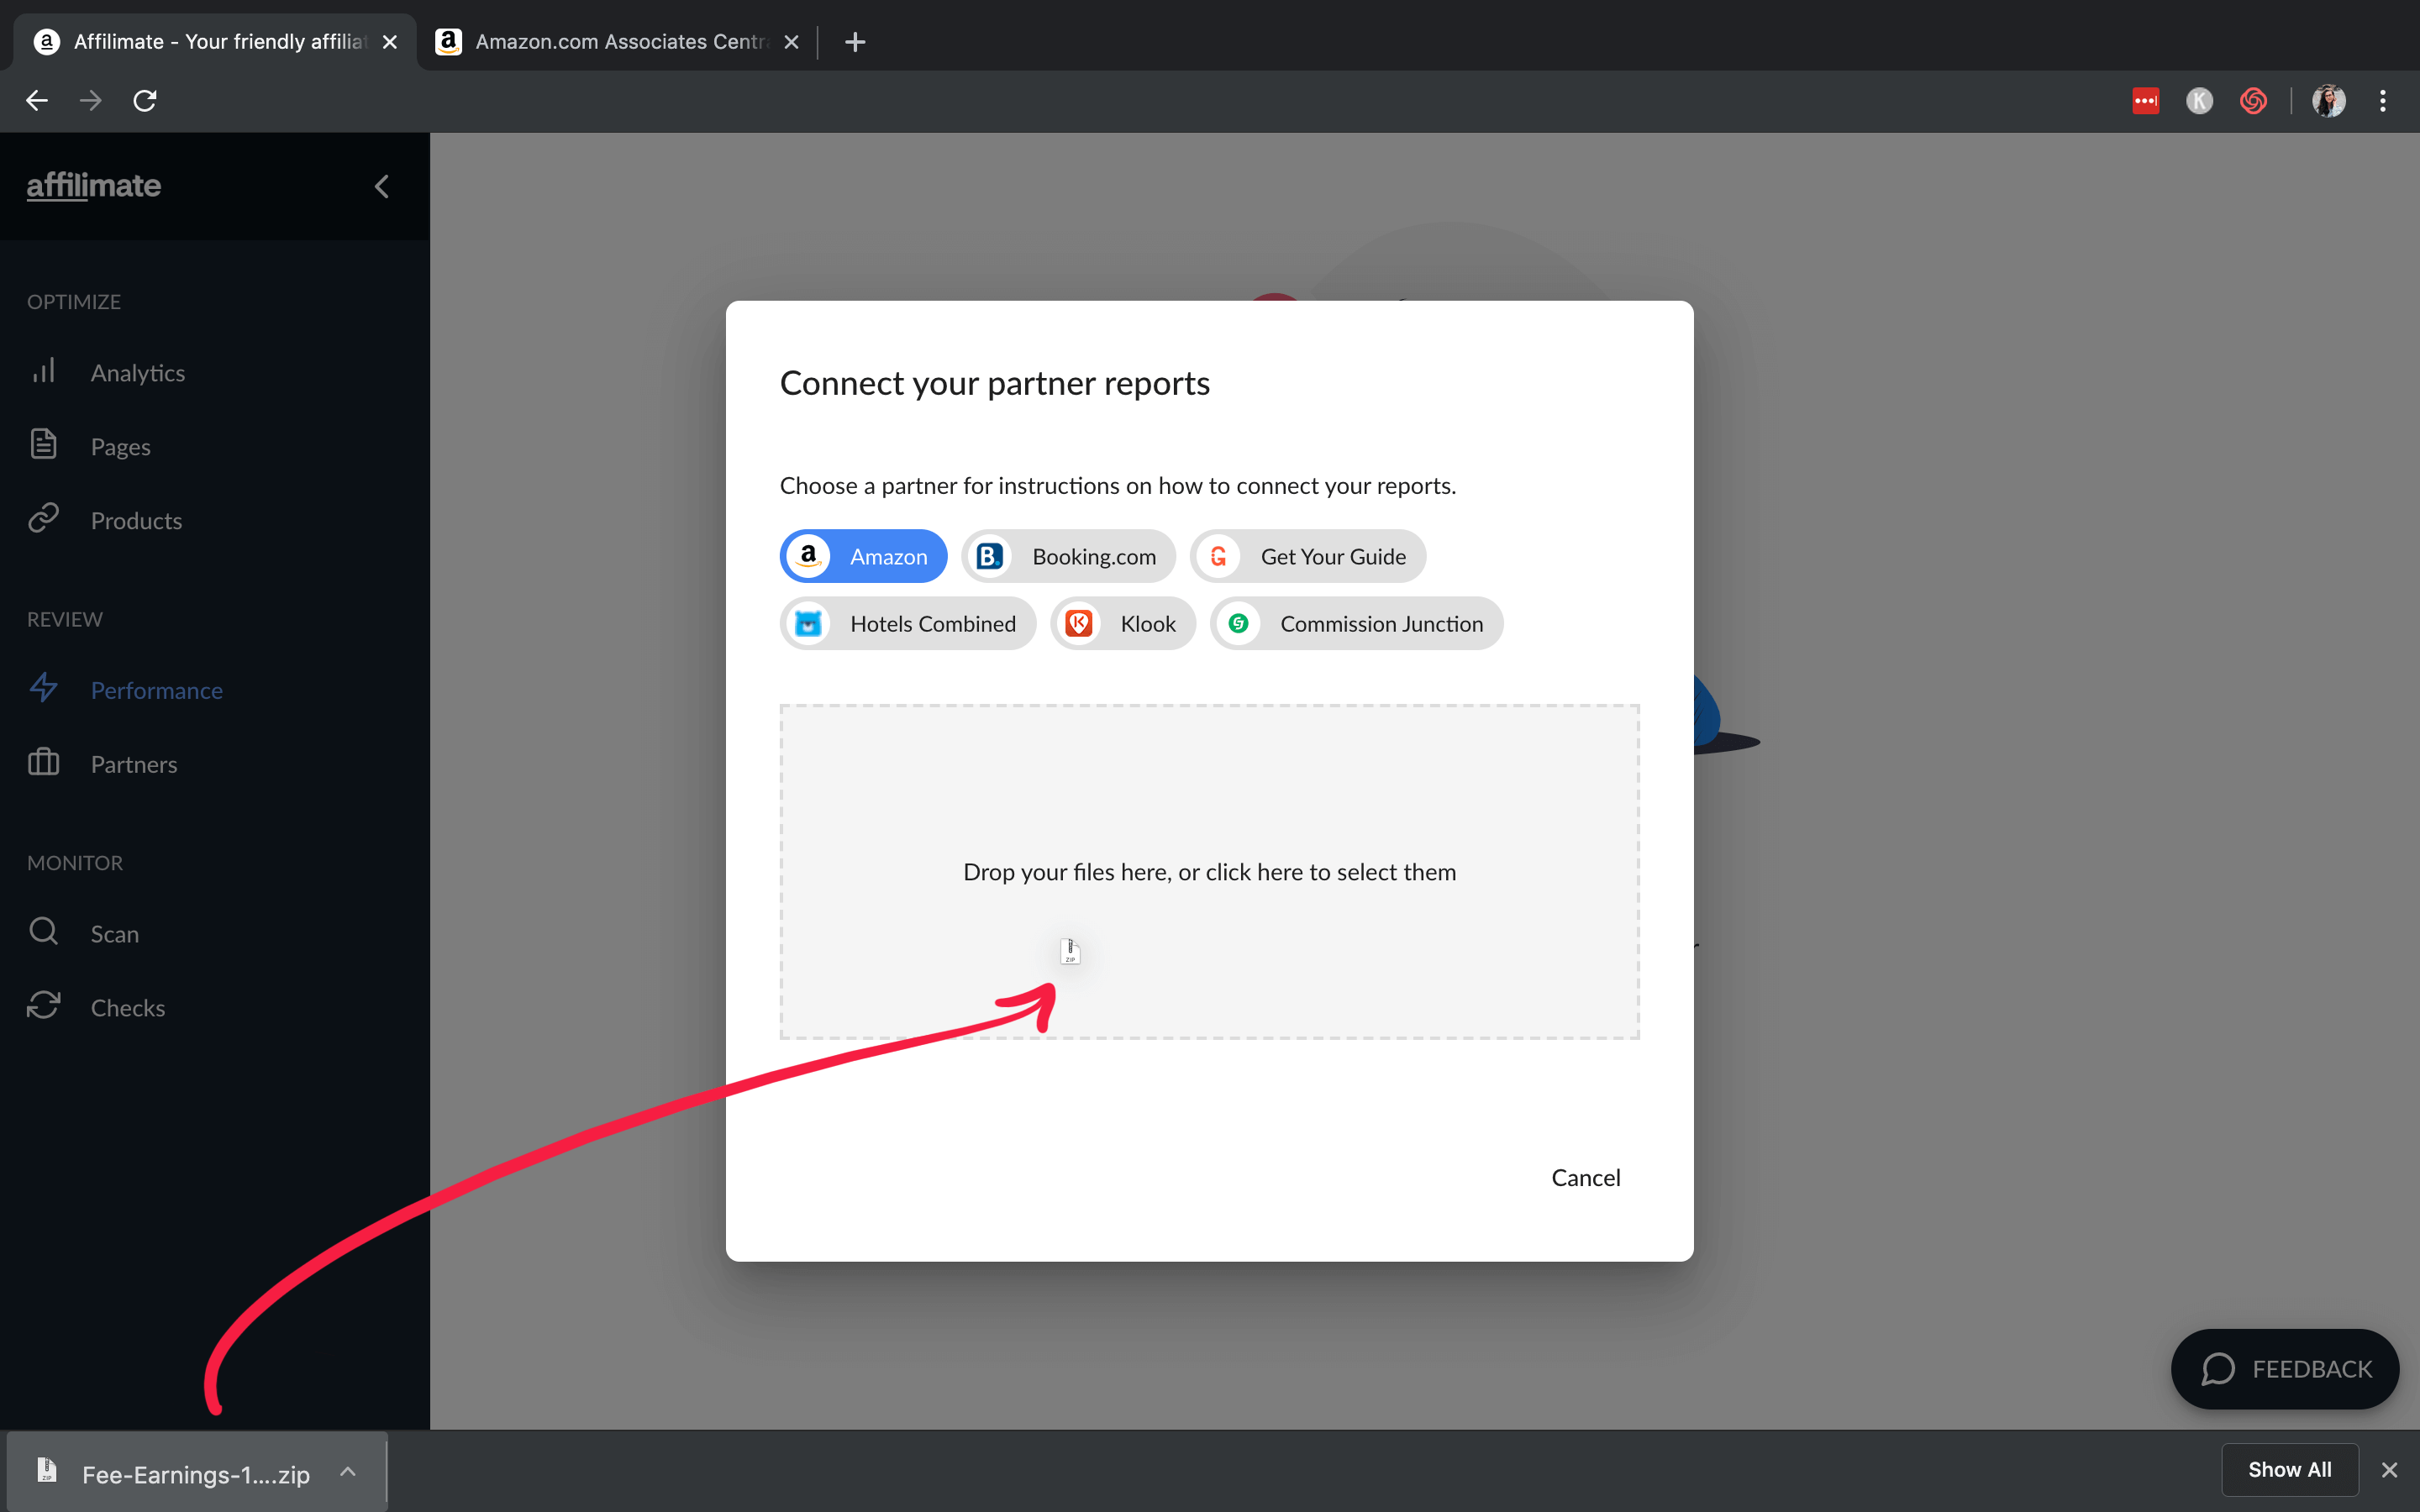Cancel the connect reports dialog
The image size is (2420, 1512).
1585,1177
